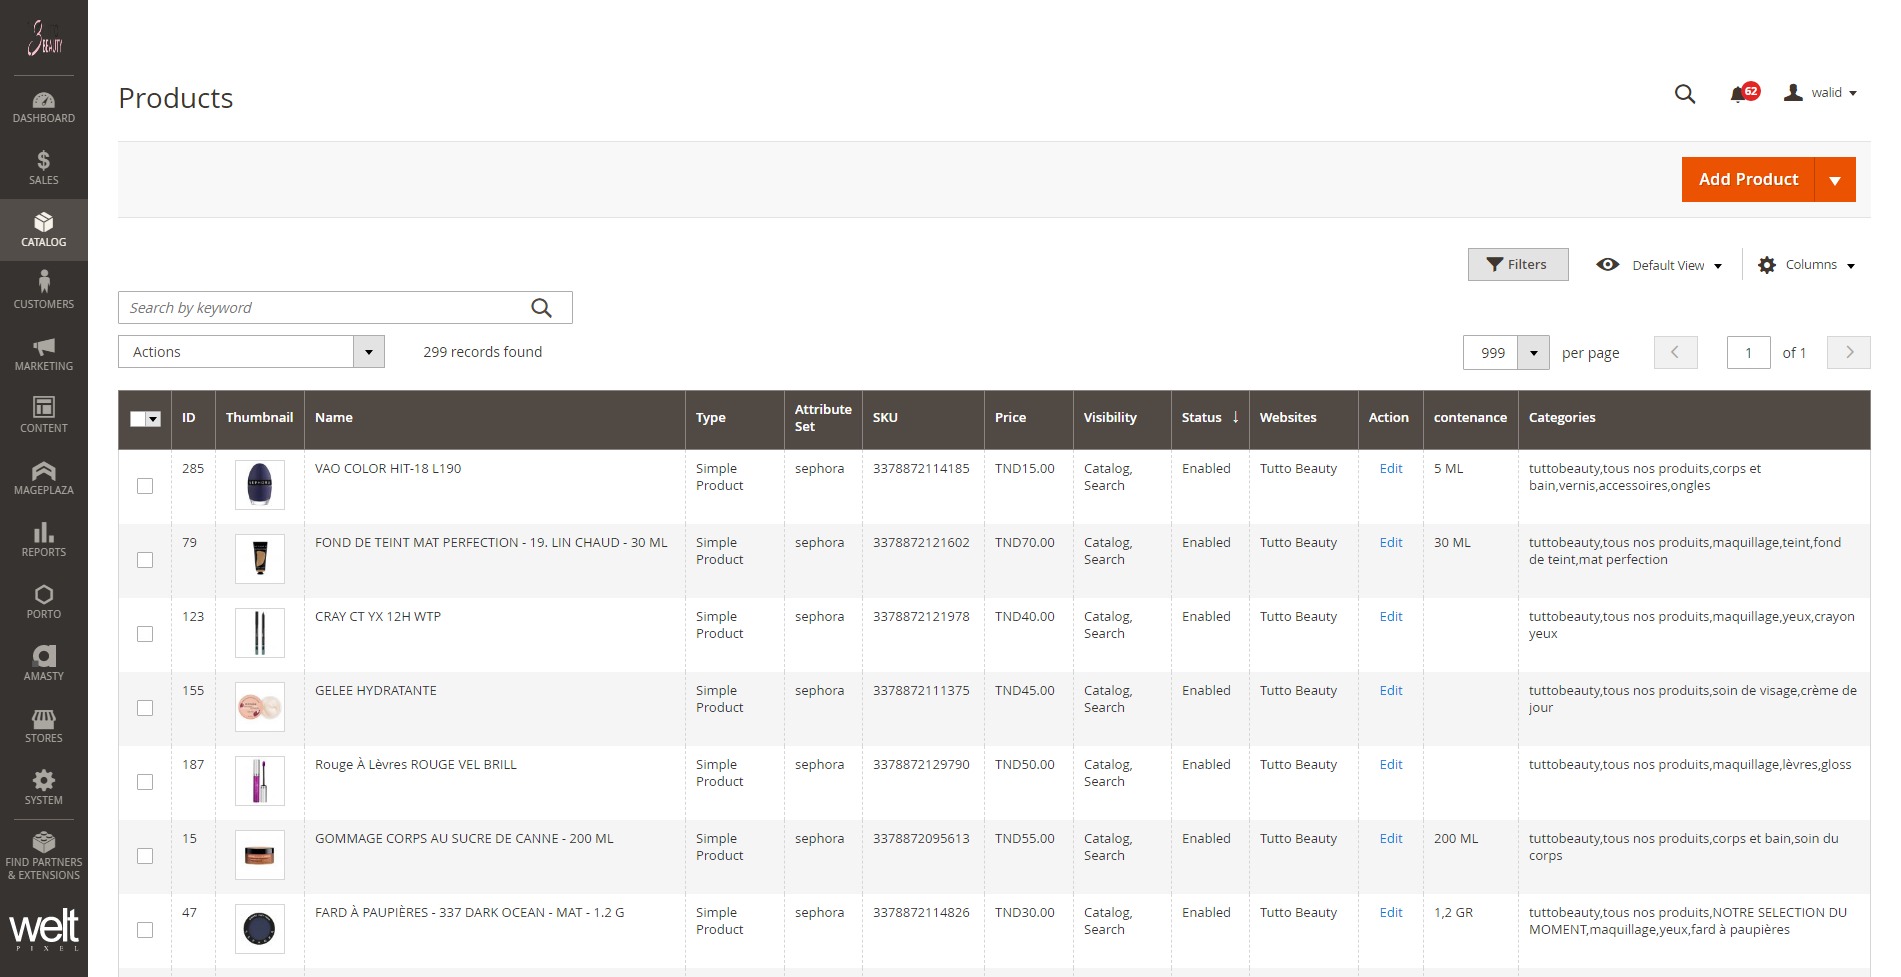Sort table by Websites column header

[x=1303, y=419]
